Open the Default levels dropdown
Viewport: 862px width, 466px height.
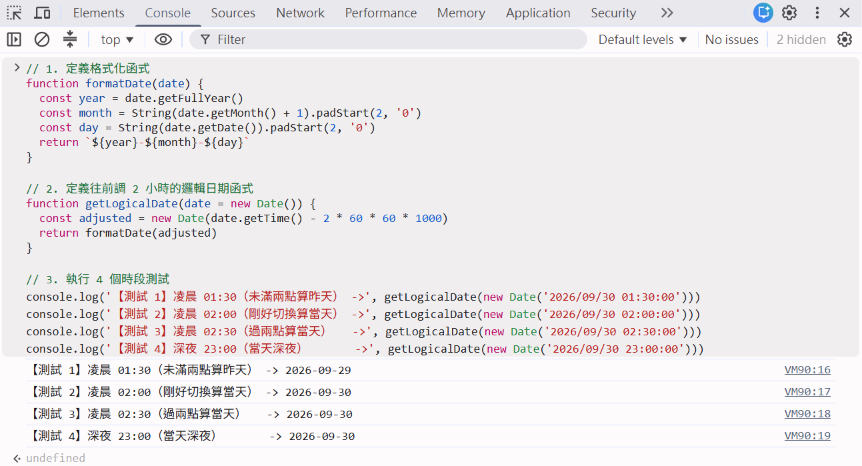(643, 40)
